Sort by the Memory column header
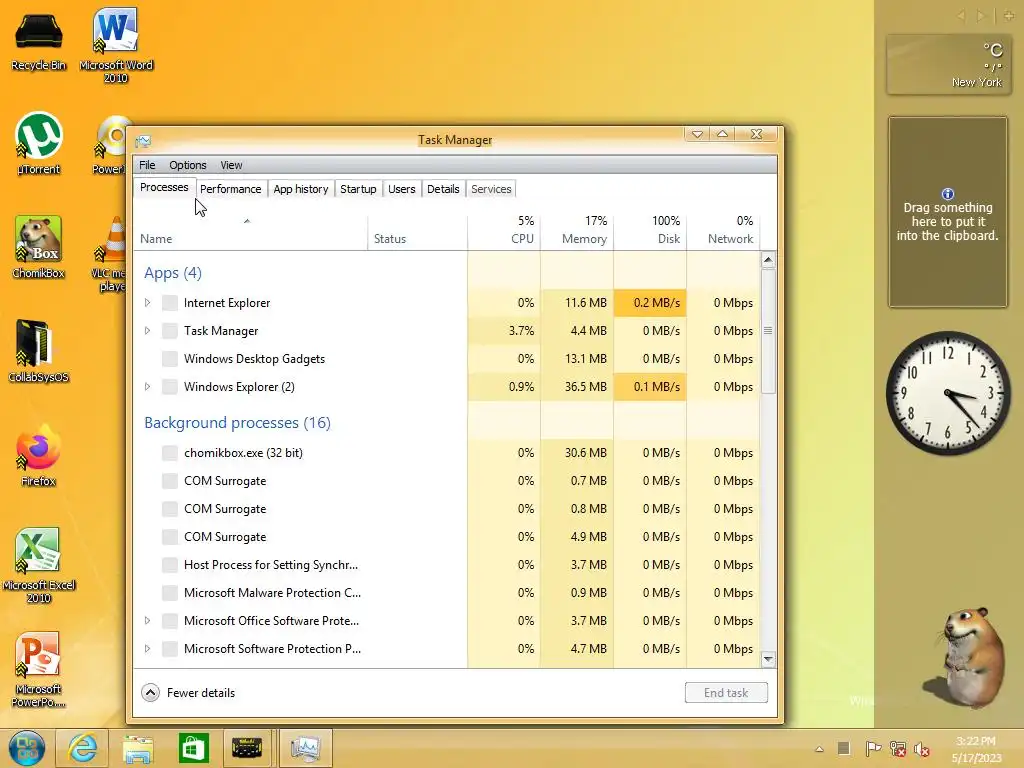Screen dimensions: 1024x768 (577, 231)
